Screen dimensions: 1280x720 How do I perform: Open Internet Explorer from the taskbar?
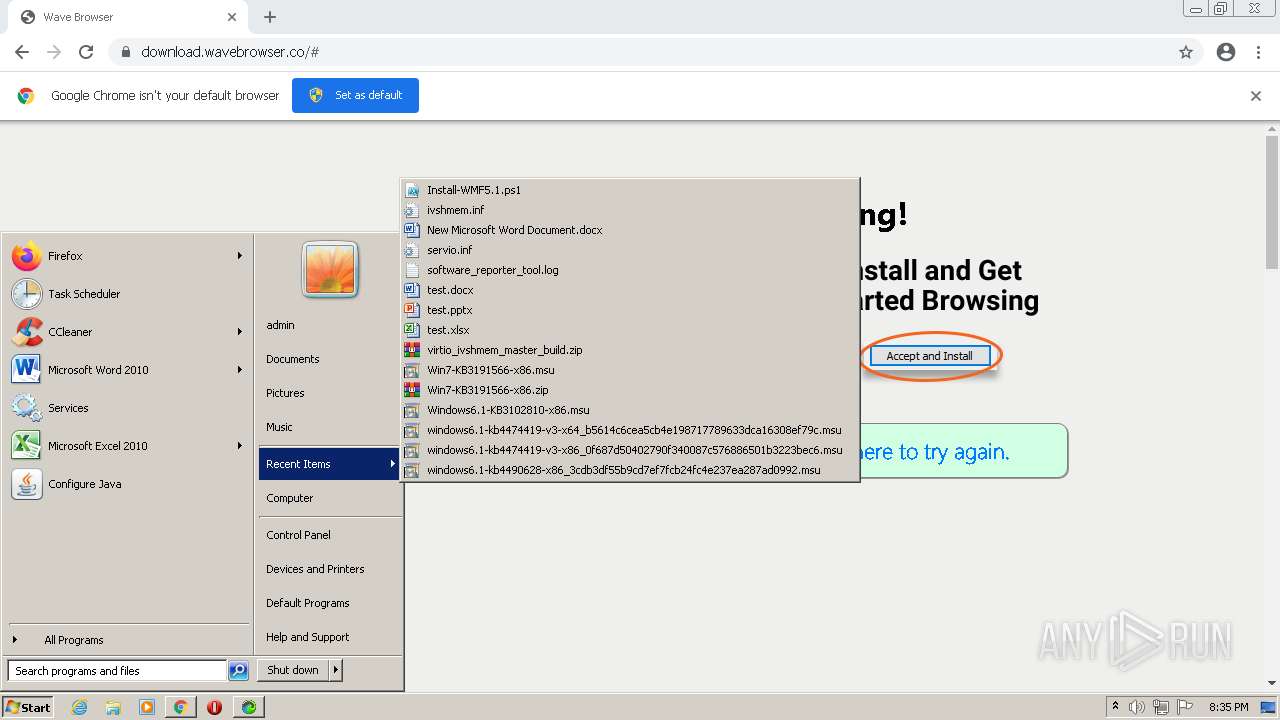(79, 707)
